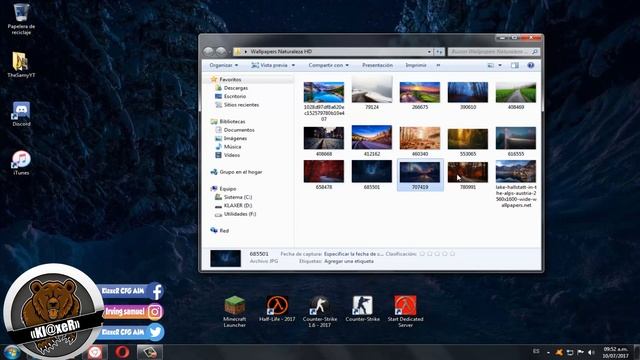Click Especificar la fecha de captura field
This screenshot has height=360, width=640.
tap(354, 254)
